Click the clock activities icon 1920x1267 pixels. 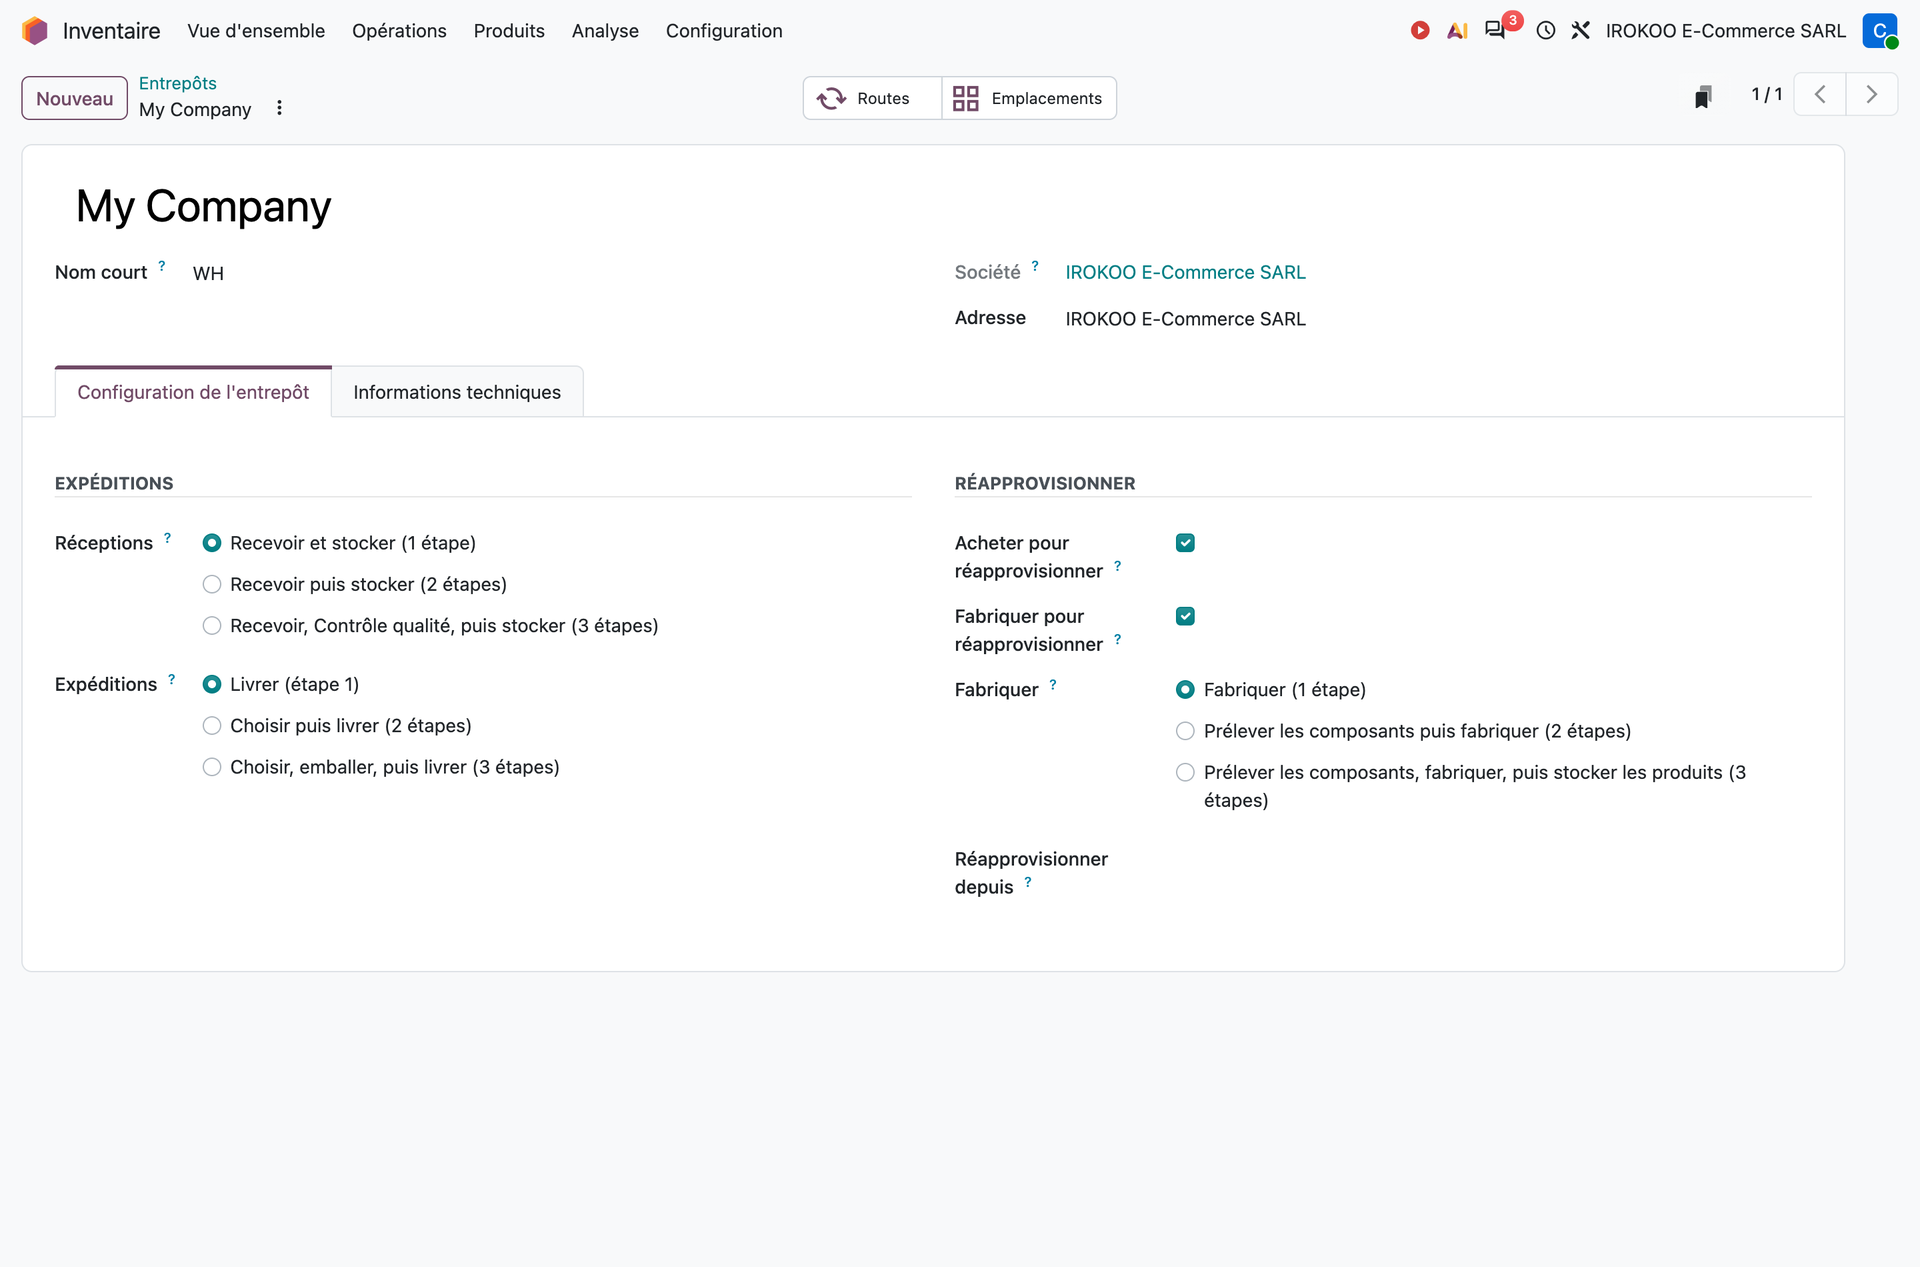pyautogui.click(x=1546, y=31)
